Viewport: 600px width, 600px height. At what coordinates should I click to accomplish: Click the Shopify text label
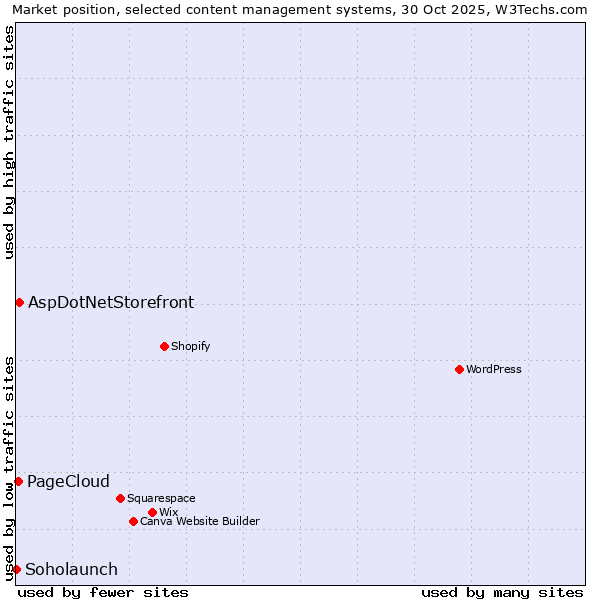[x=190, y=346]
